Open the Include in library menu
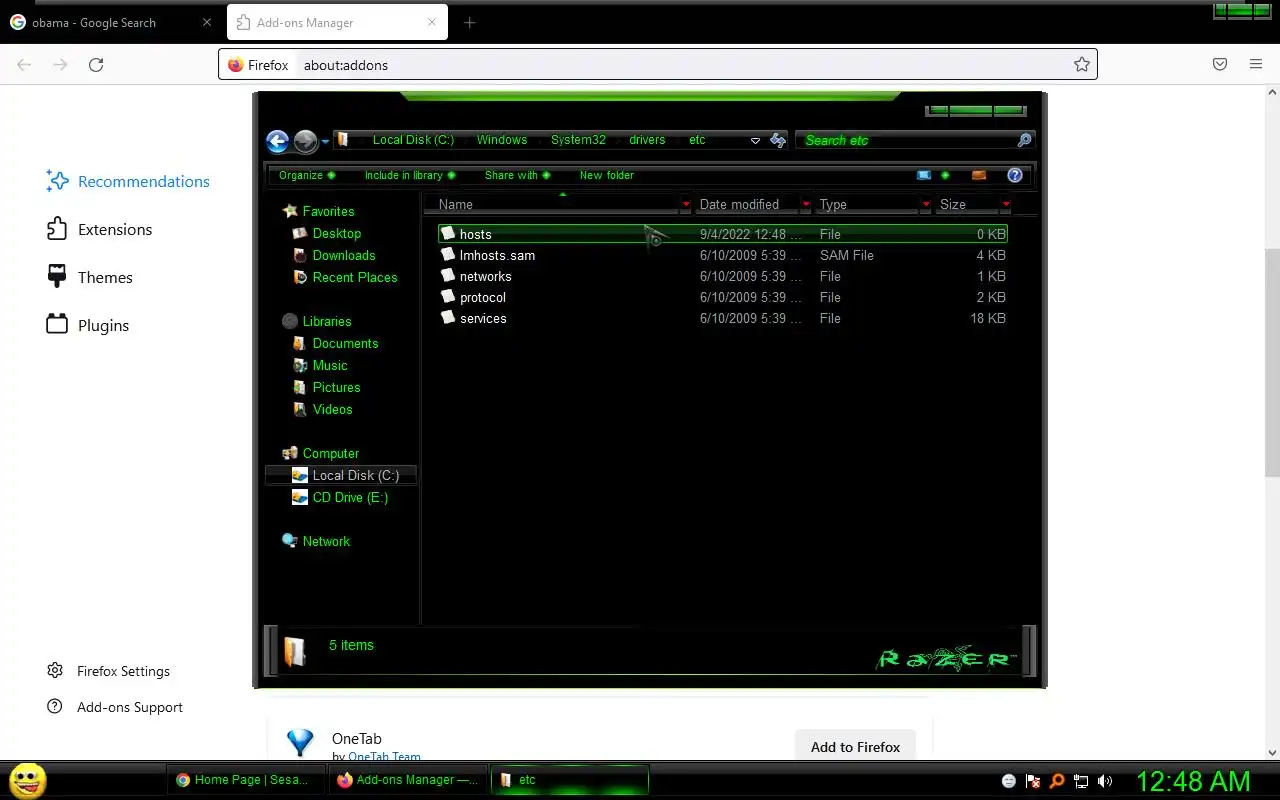 click(410, 175)
